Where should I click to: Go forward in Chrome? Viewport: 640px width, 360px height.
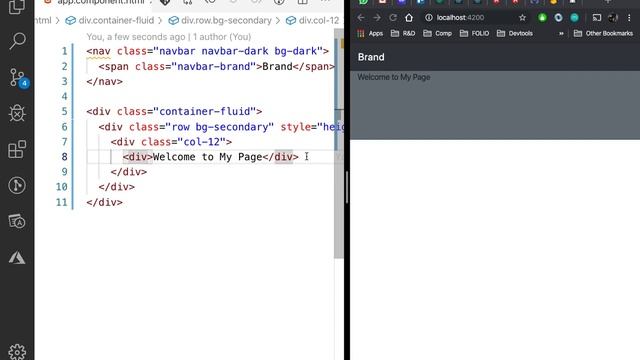(x=377, y=18)
